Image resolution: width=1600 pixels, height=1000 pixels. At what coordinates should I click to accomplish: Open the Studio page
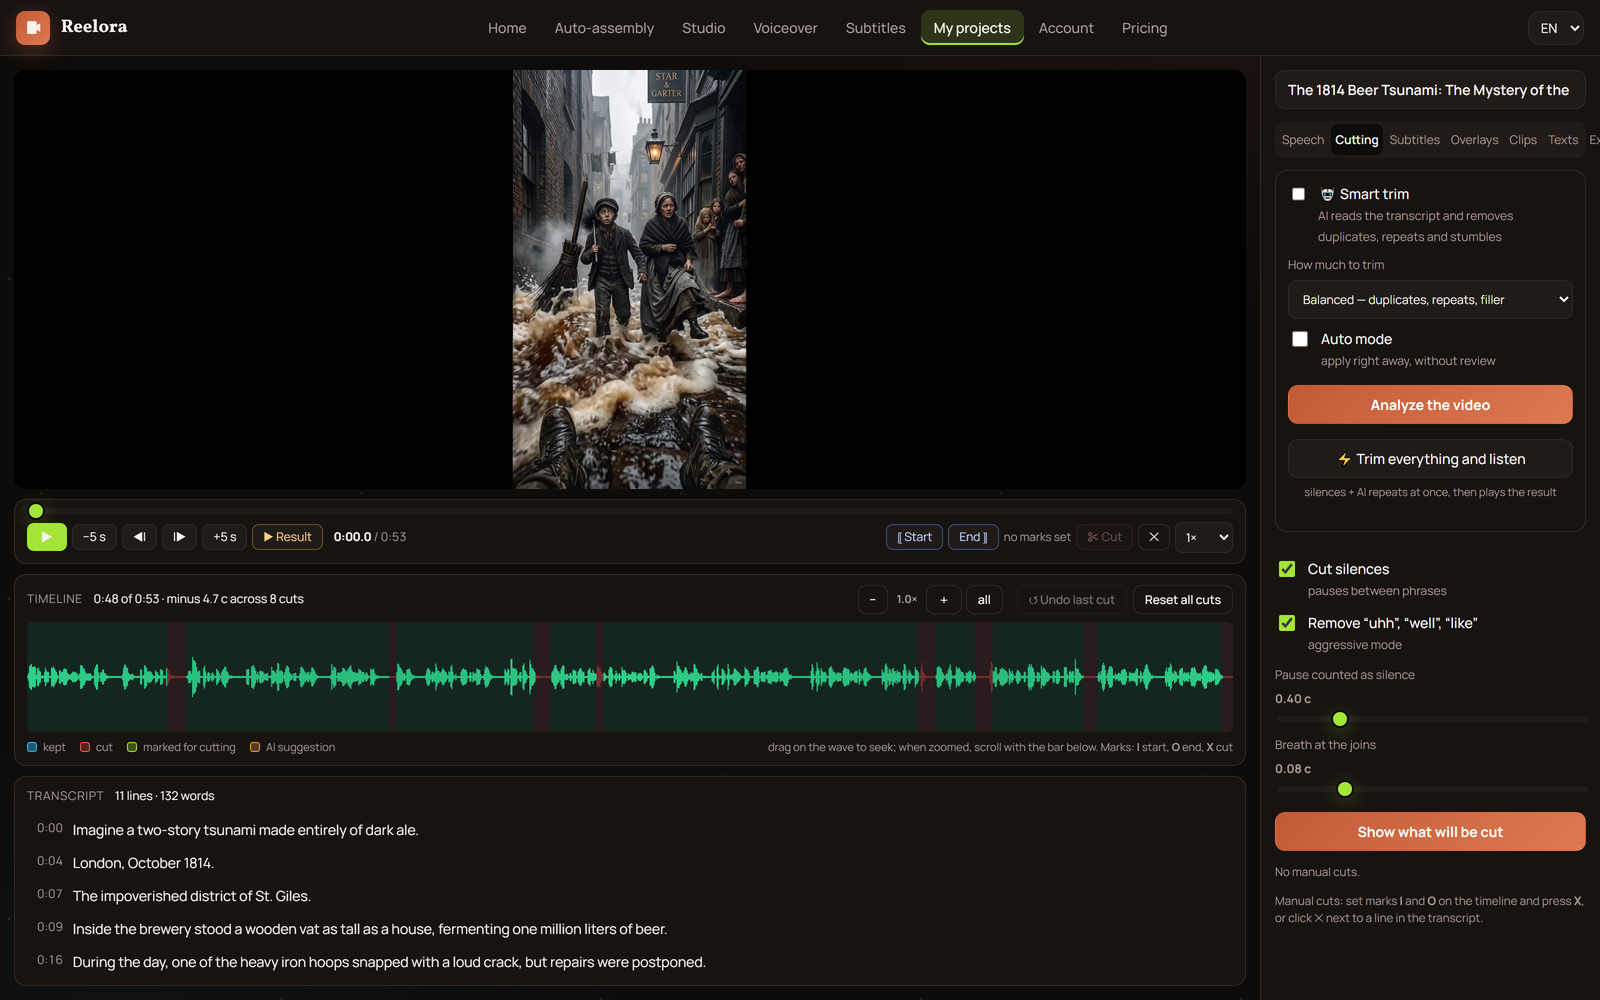coord(704,28)
